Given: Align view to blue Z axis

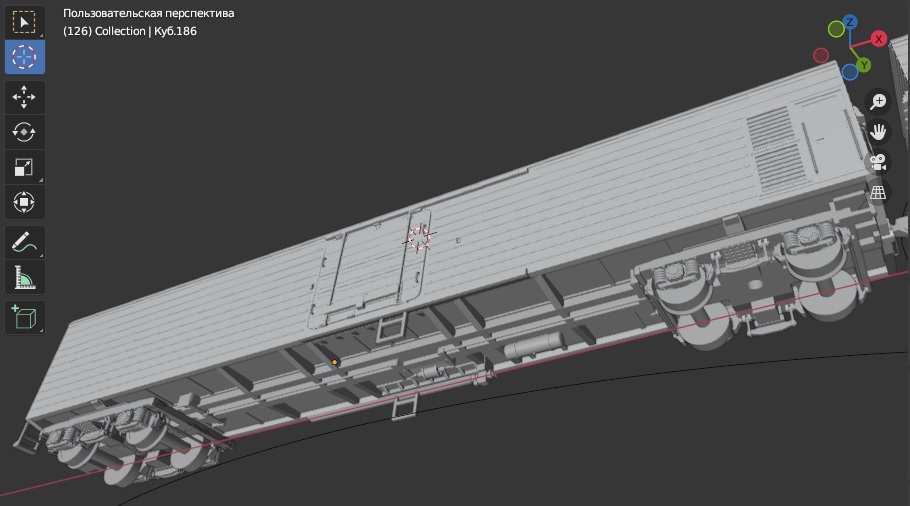Looking at the screenshot, I should pyautogui.click(x=850, y=22).
